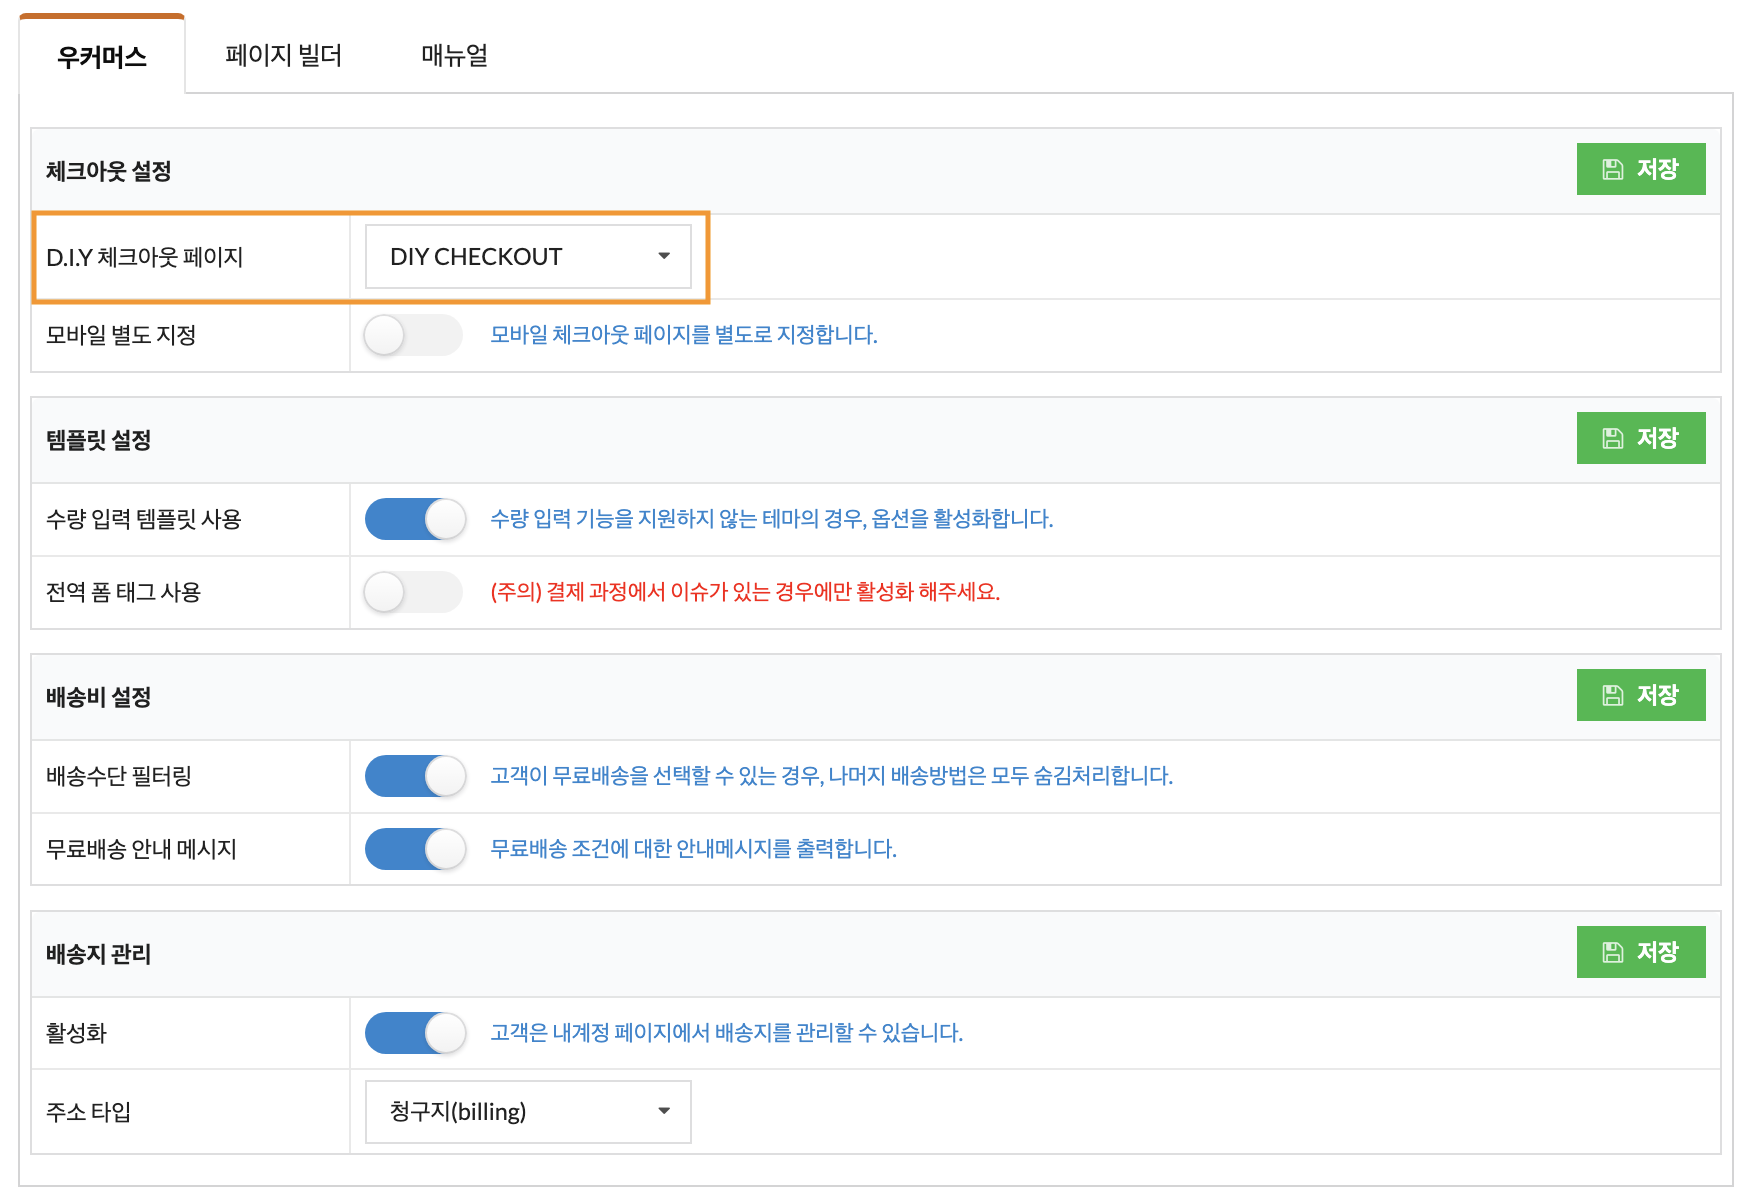Click the save icon in 배송지 관리 header

click(1612, 953)
